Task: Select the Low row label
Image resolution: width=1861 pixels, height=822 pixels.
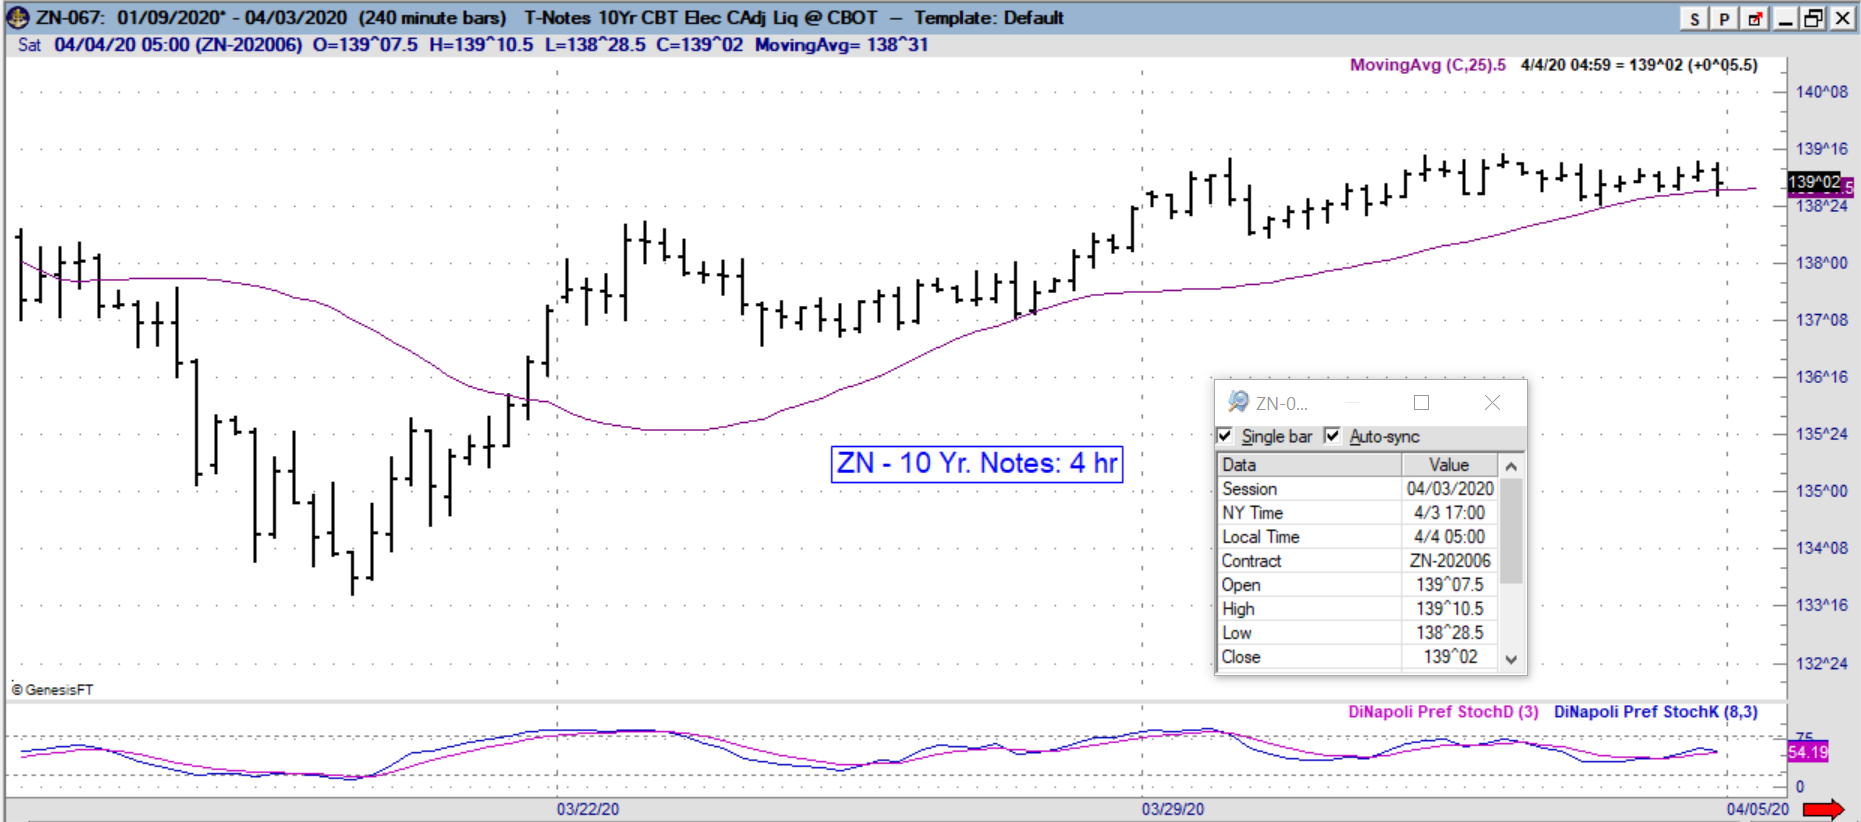Action: [x=1236, y=633]
